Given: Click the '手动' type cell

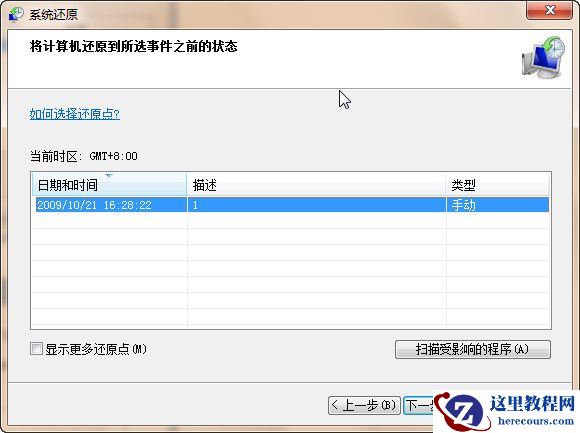Looking at the screenshot, I should click(x=498, y=205).
